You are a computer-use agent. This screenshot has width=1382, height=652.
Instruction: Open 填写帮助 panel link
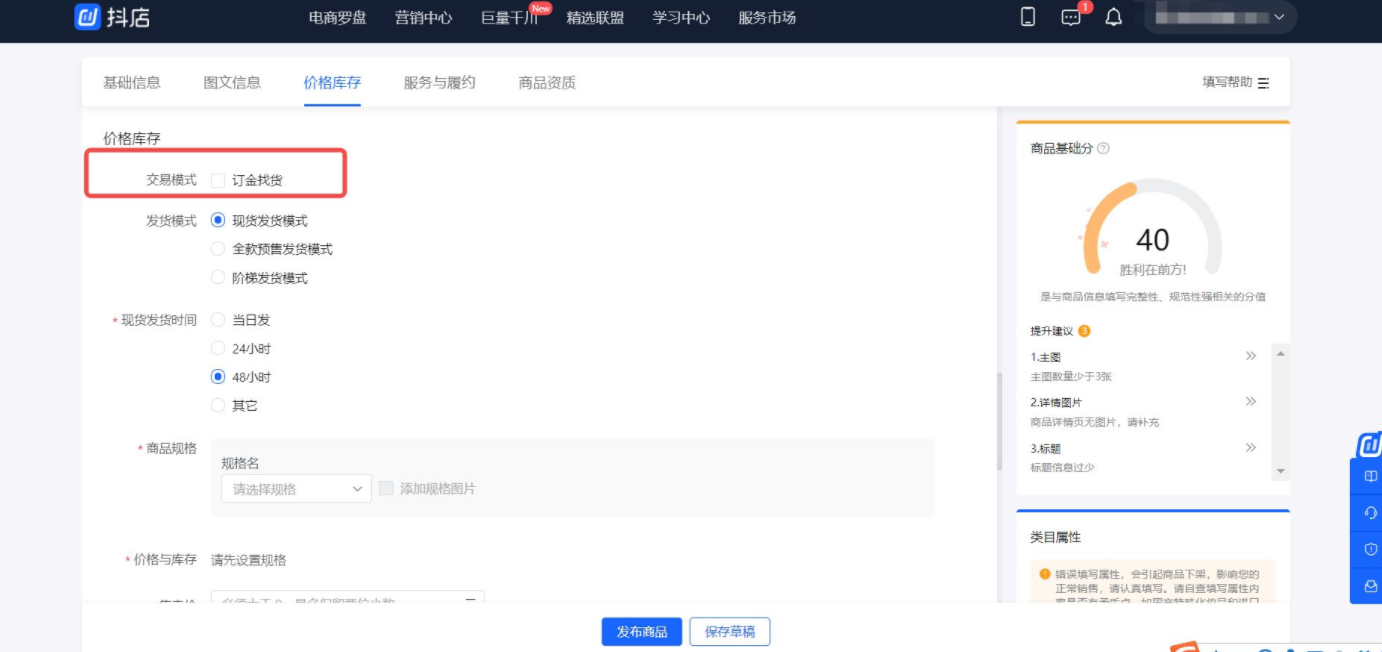pyautogui.click(x=1235, y=83)
